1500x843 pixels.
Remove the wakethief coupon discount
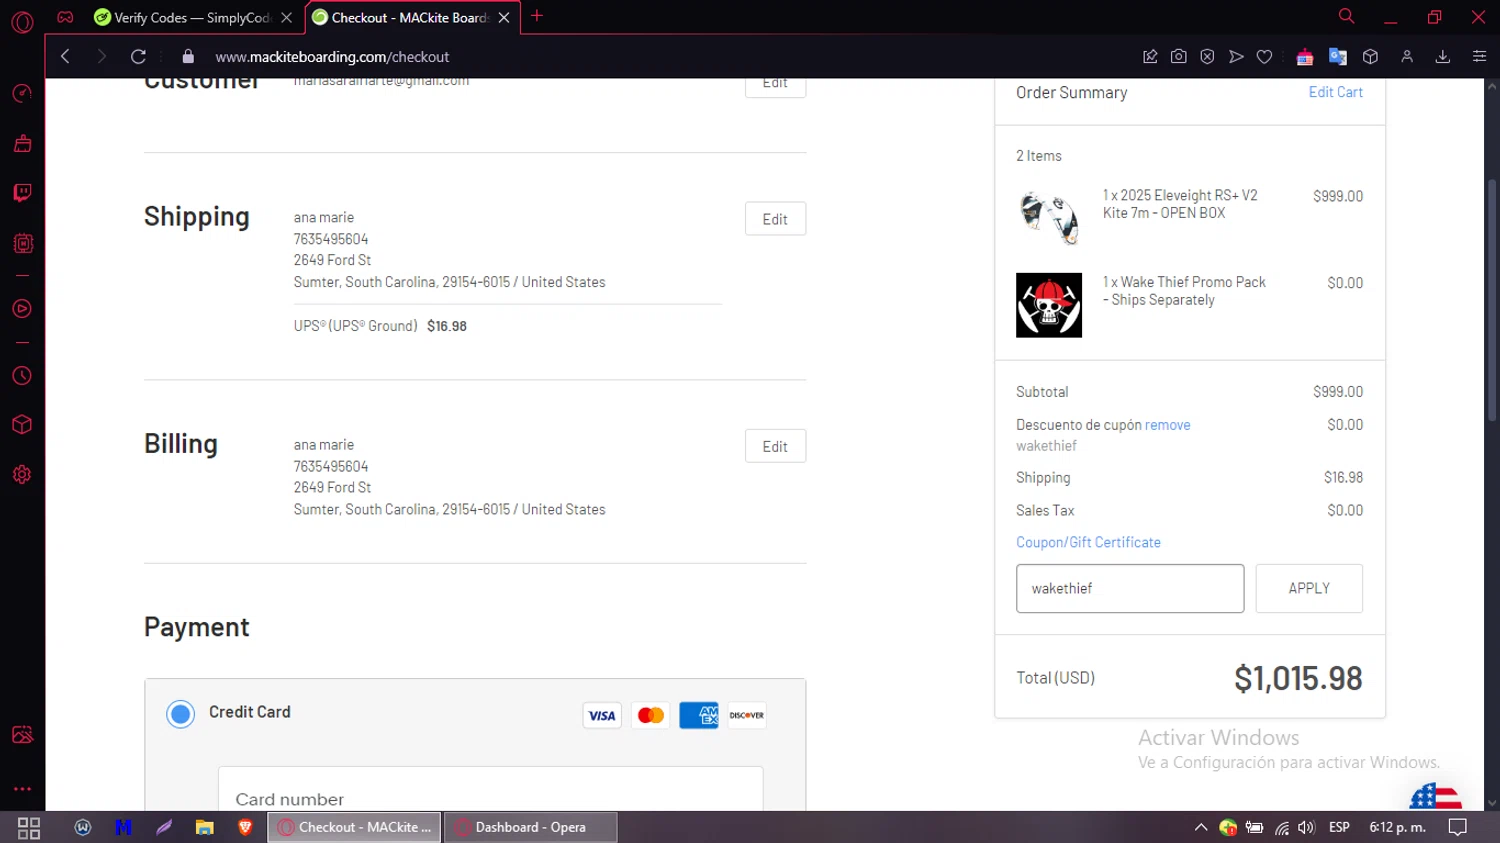[x=1167, y=425]
